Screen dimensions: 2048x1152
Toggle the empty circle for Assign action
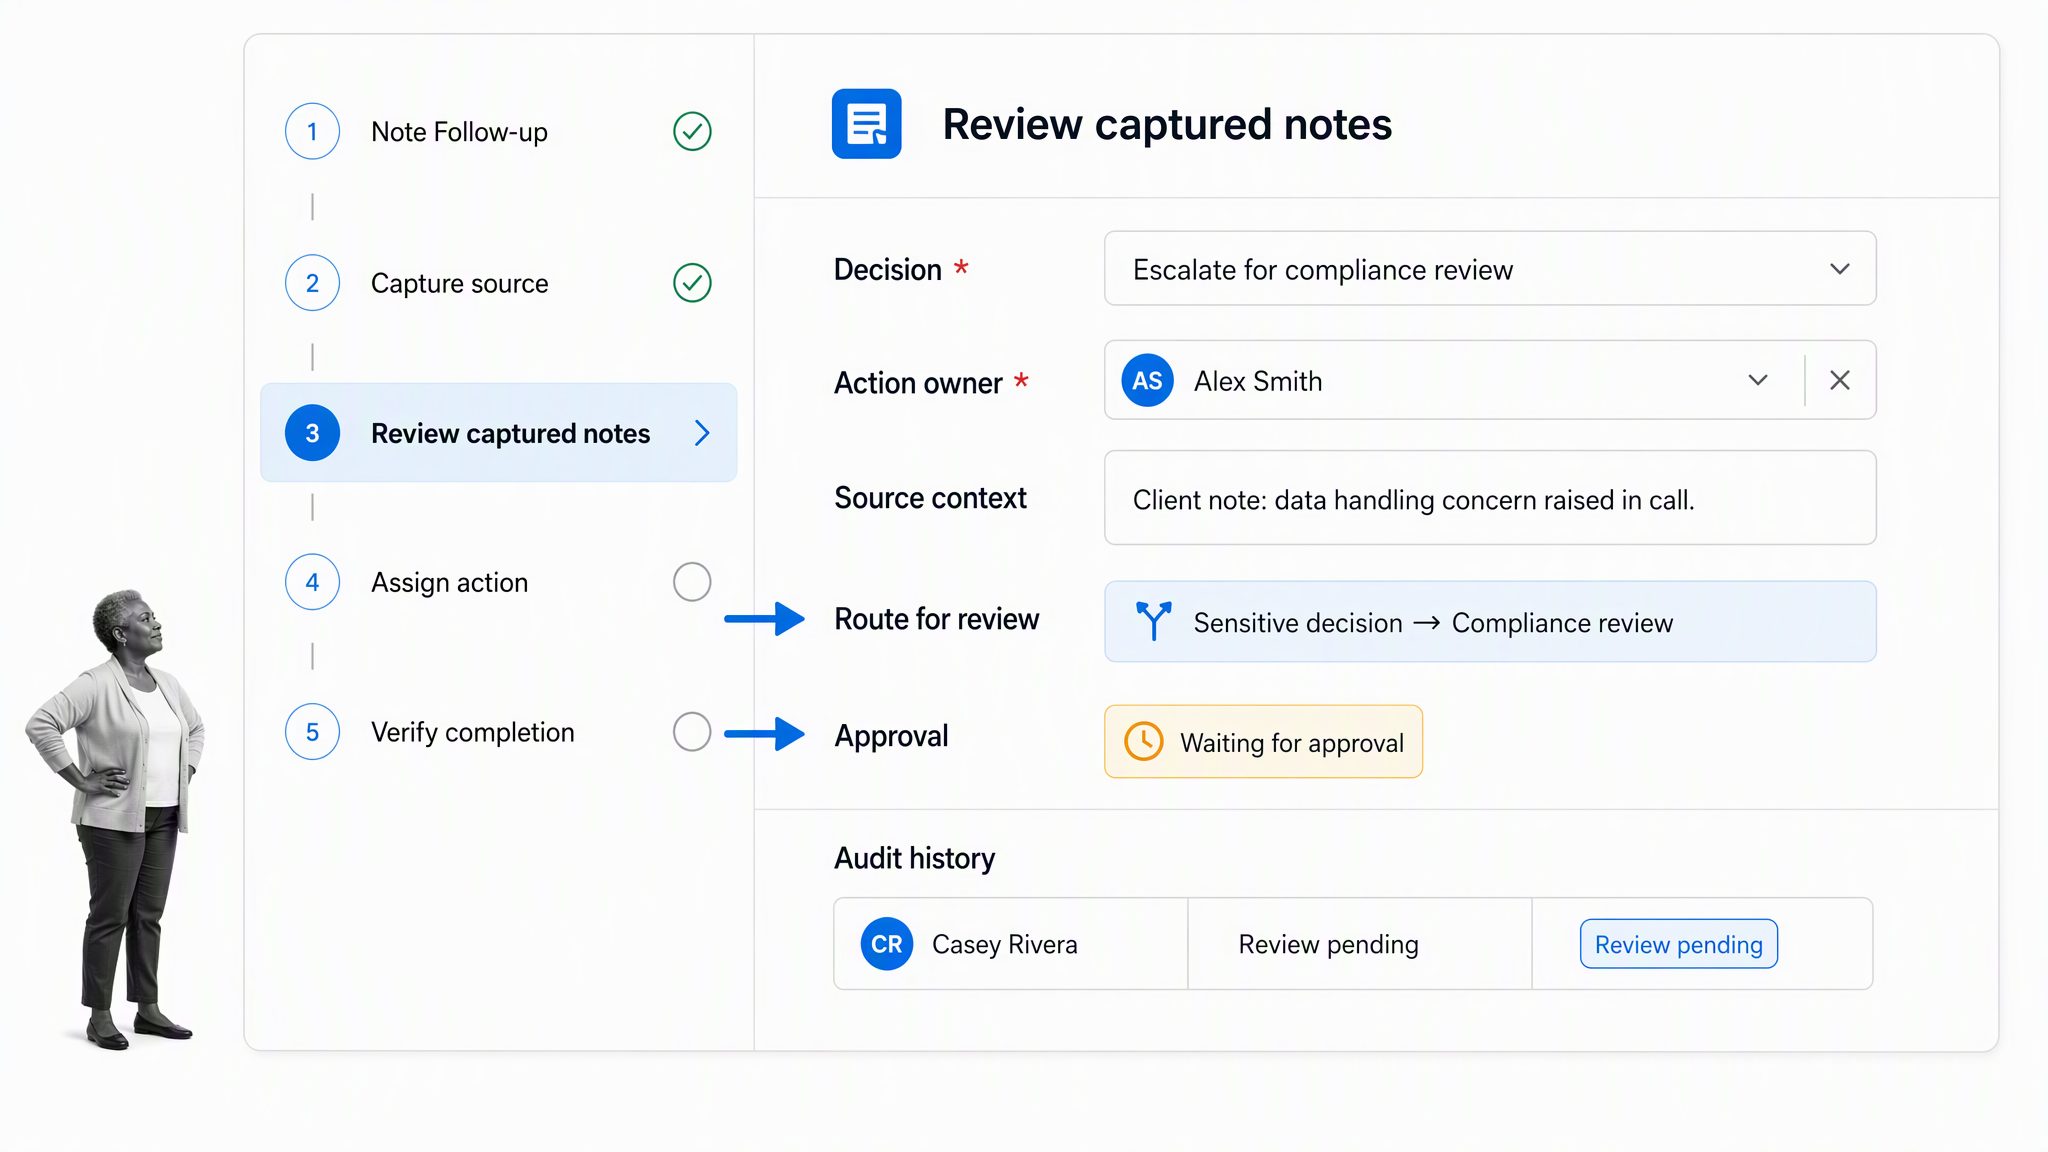[x=692, y=582]
